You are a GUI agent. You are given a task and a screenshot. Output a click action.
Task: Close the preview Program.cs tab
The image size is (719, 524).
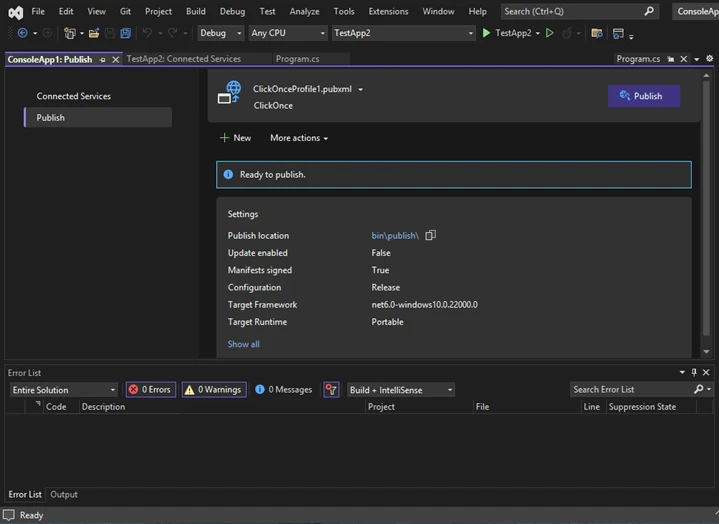(684, 59)
